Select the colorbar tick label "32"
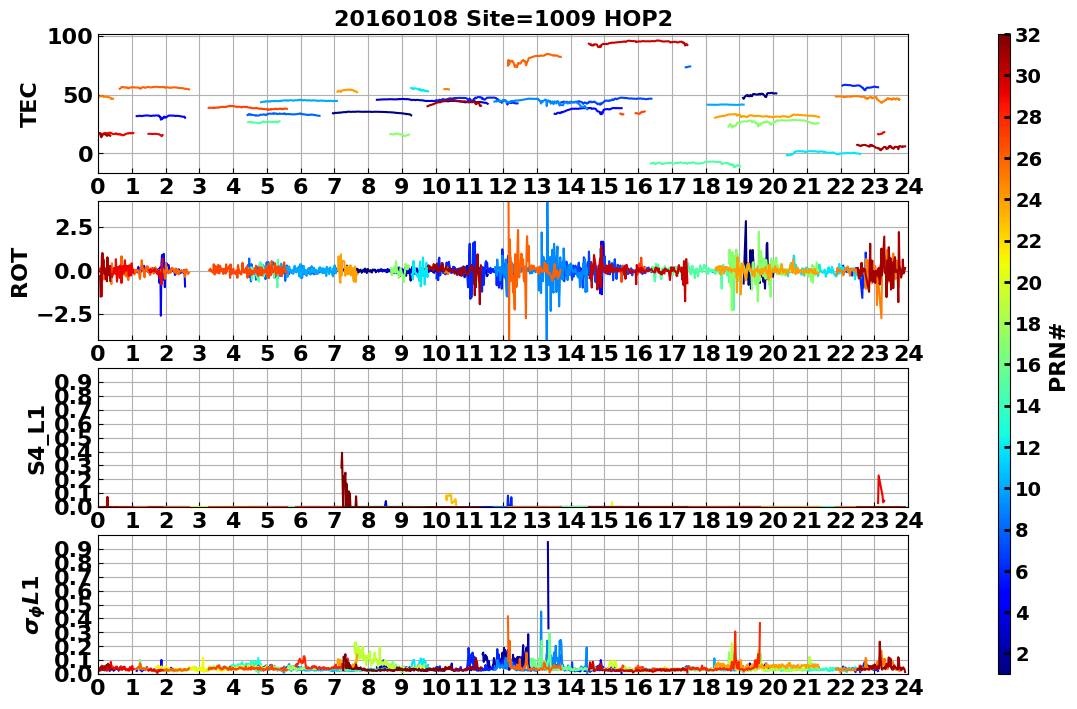 (x=1028, y=35)
